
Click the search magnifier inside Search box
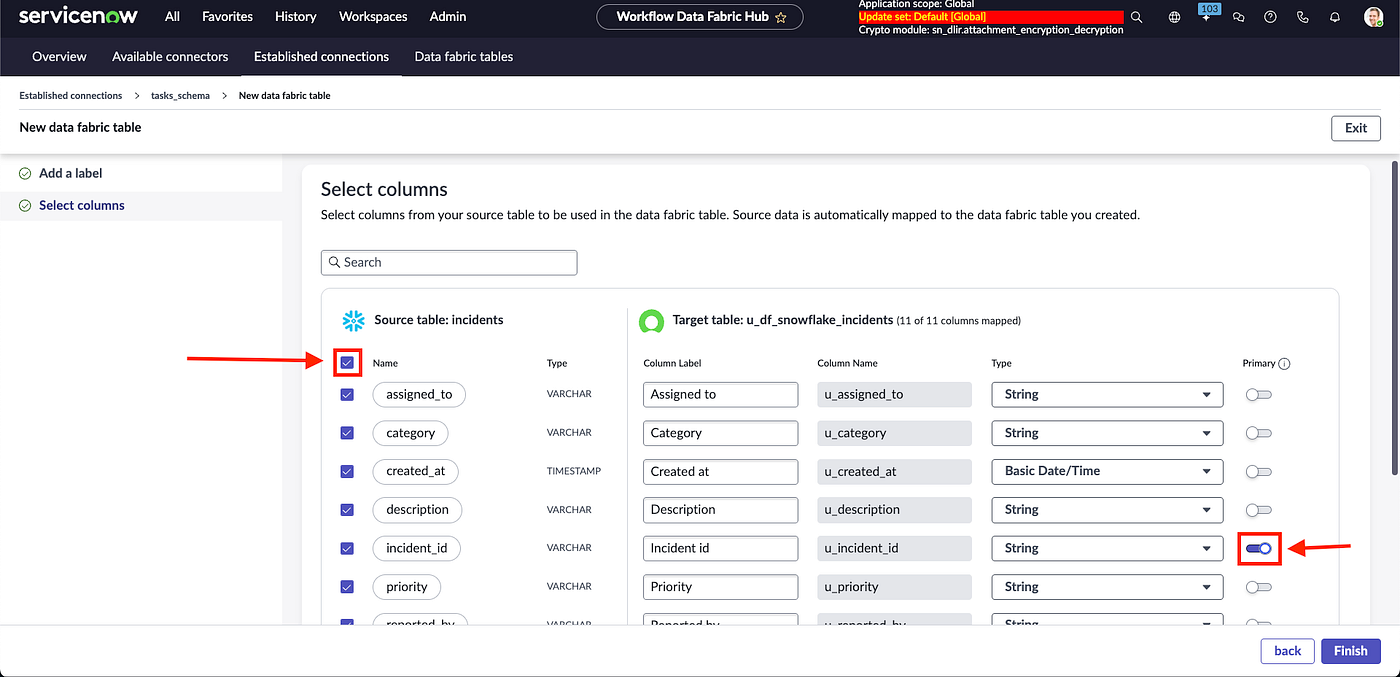point(334,262)
